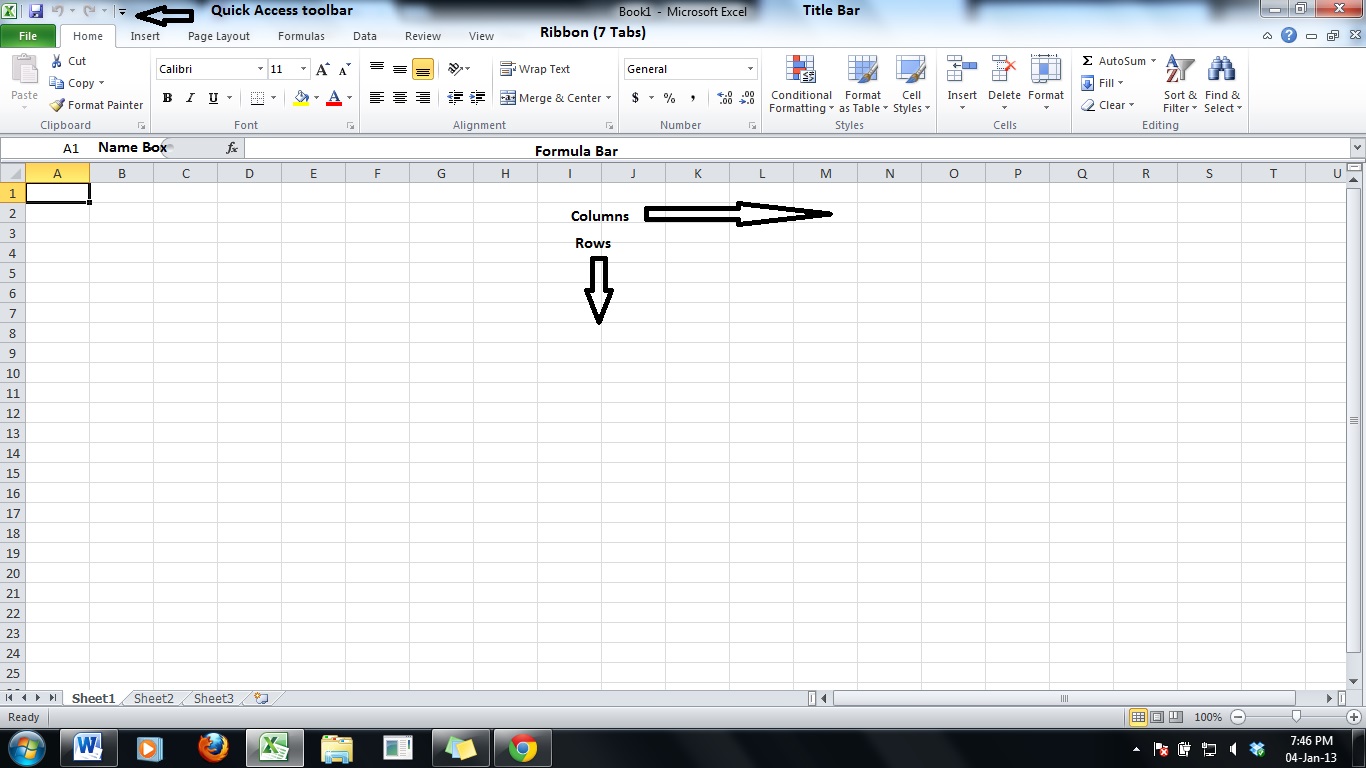Align text left in cell
This screenshot has height=768, width=1366.
(377, 98)
